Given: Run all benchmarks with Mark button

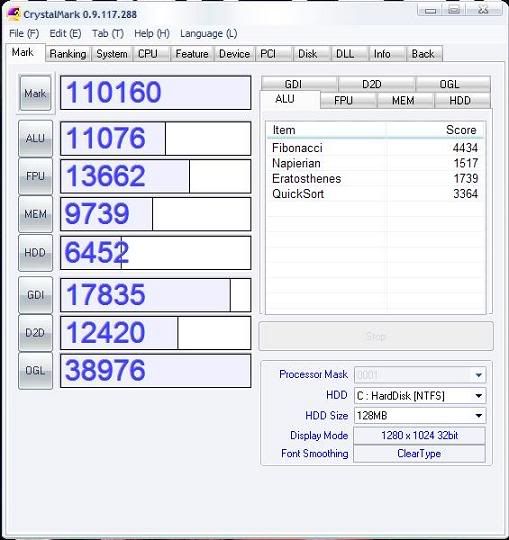Looking at the screenshot, I should point(35,93).
